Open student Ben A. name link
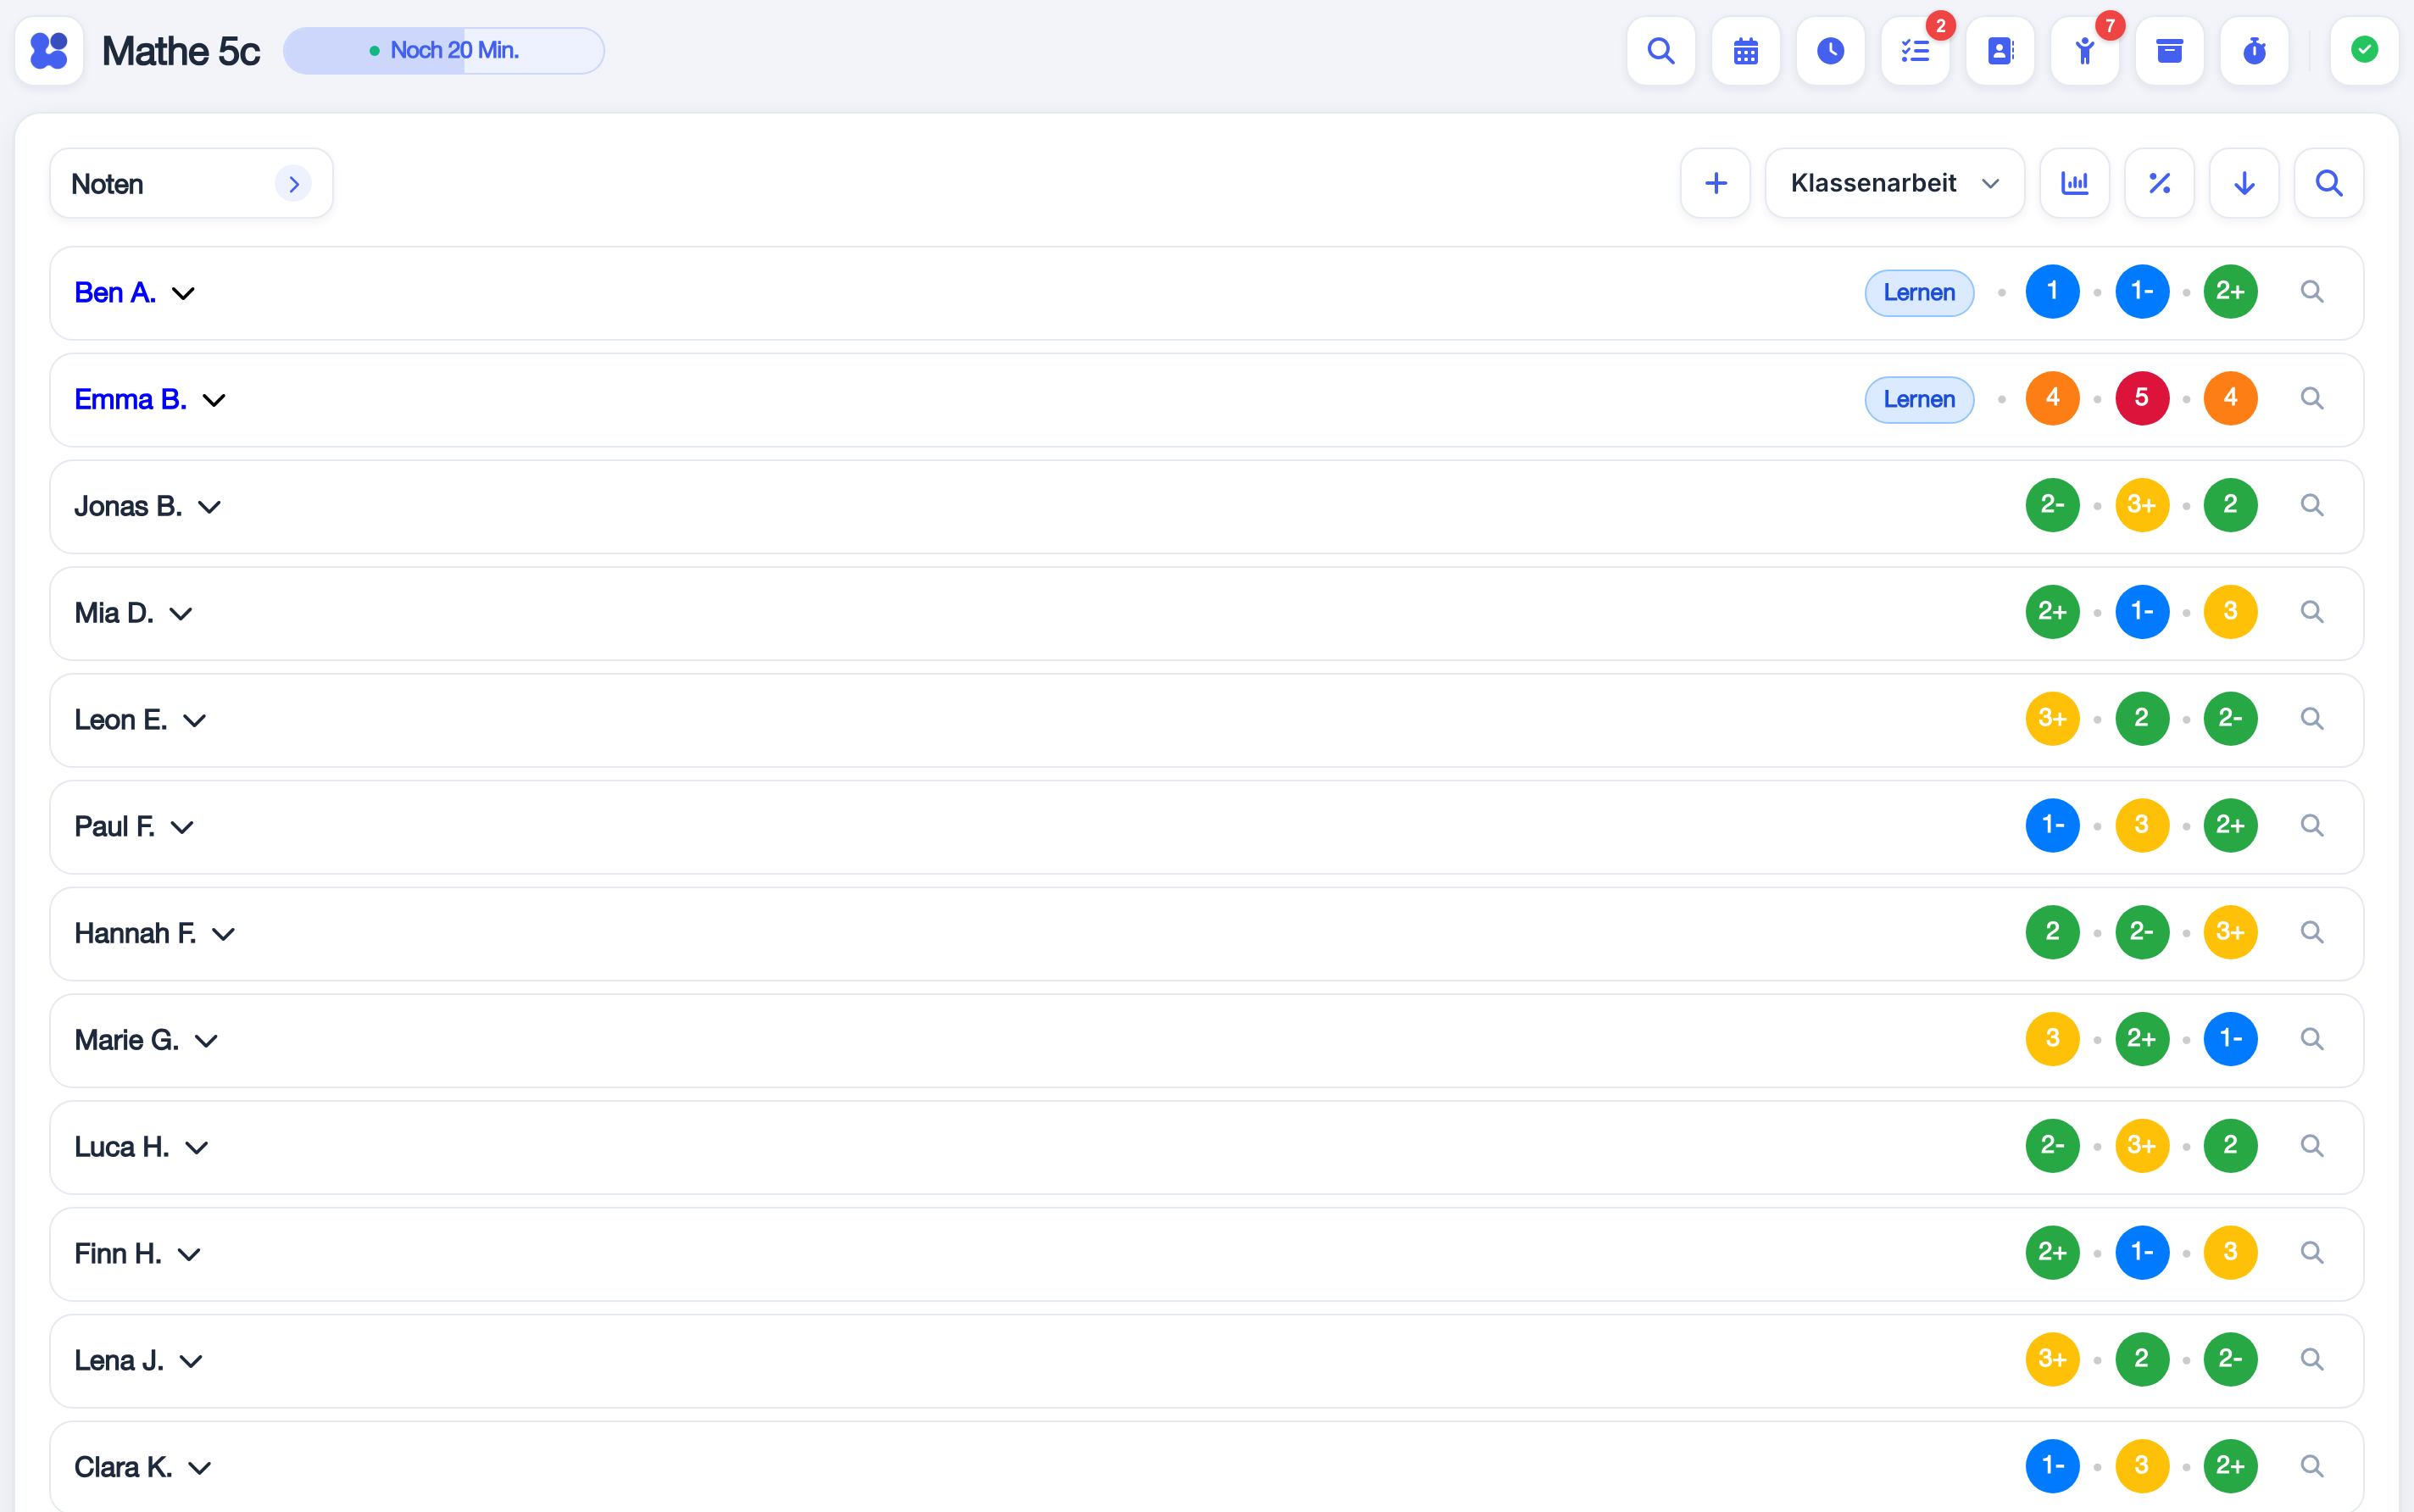 click(x=115, y=292)
